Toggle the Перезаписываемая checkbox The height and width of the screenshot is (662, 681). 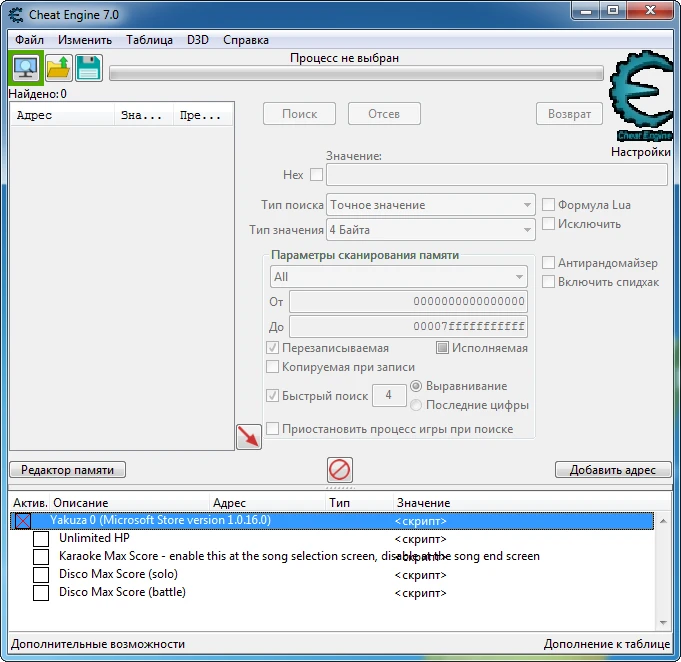point(272,348)
